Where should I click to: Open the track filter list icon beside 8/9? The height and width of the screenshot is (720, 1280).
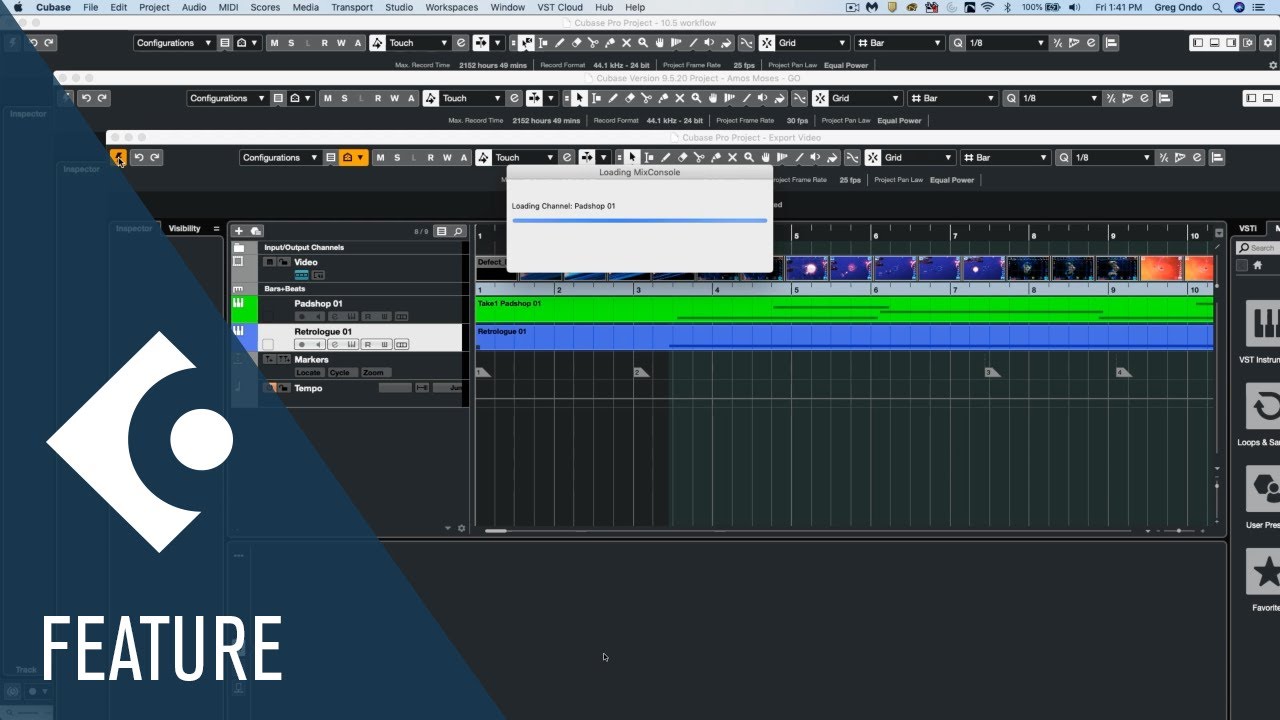[x=441, y=231]
